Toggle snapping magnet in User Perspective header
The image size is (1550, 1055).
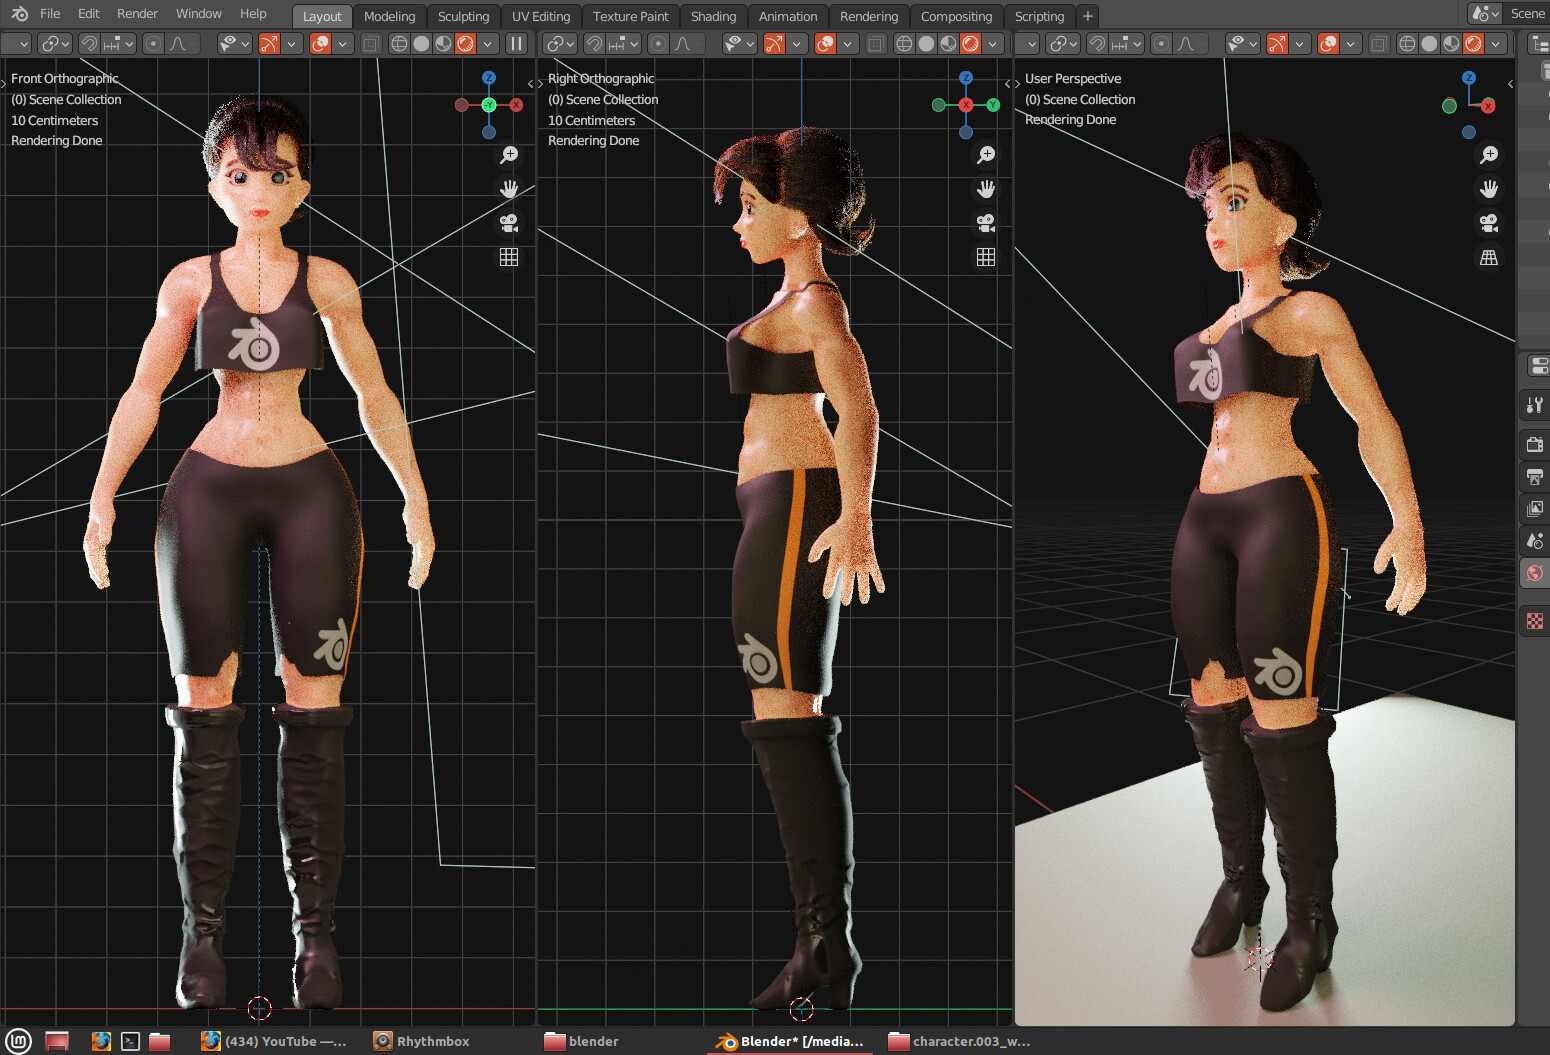1097,44
